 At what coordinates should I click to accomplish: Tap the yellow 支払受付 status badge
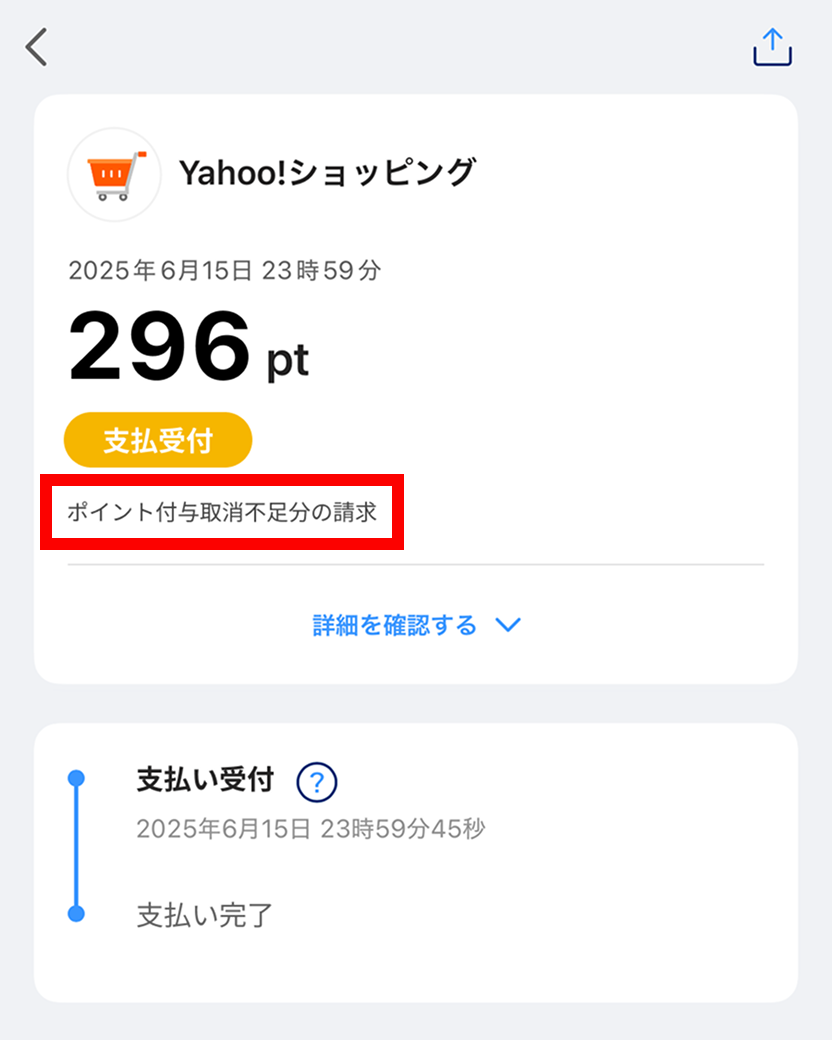pos(158,440)
